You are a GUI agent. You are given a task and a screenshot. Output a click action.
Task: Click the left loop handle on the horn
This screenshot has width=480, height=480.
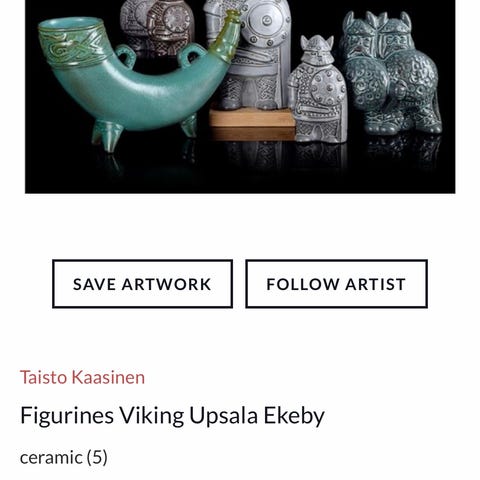coord(125,56)
